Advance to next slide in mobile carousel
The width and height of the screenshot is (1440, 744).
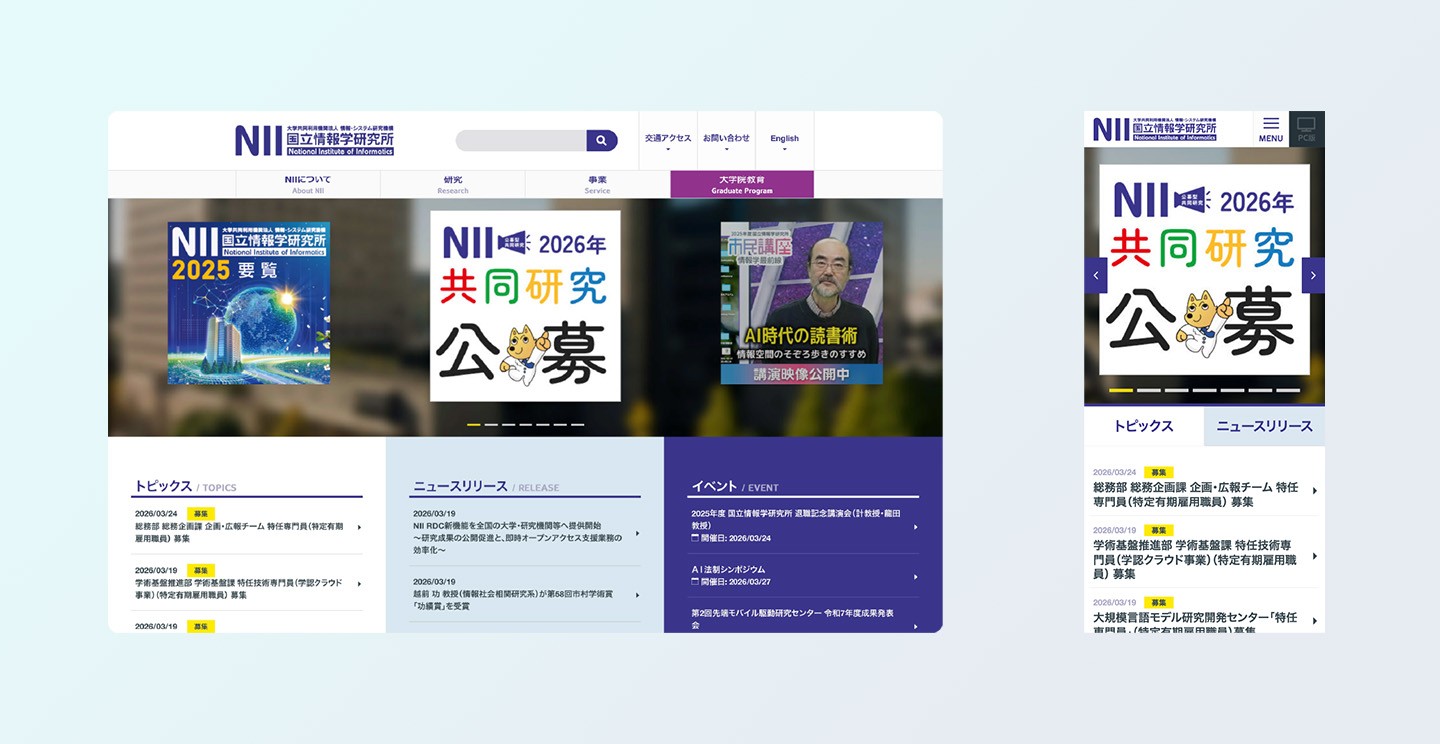(1313, 275)
